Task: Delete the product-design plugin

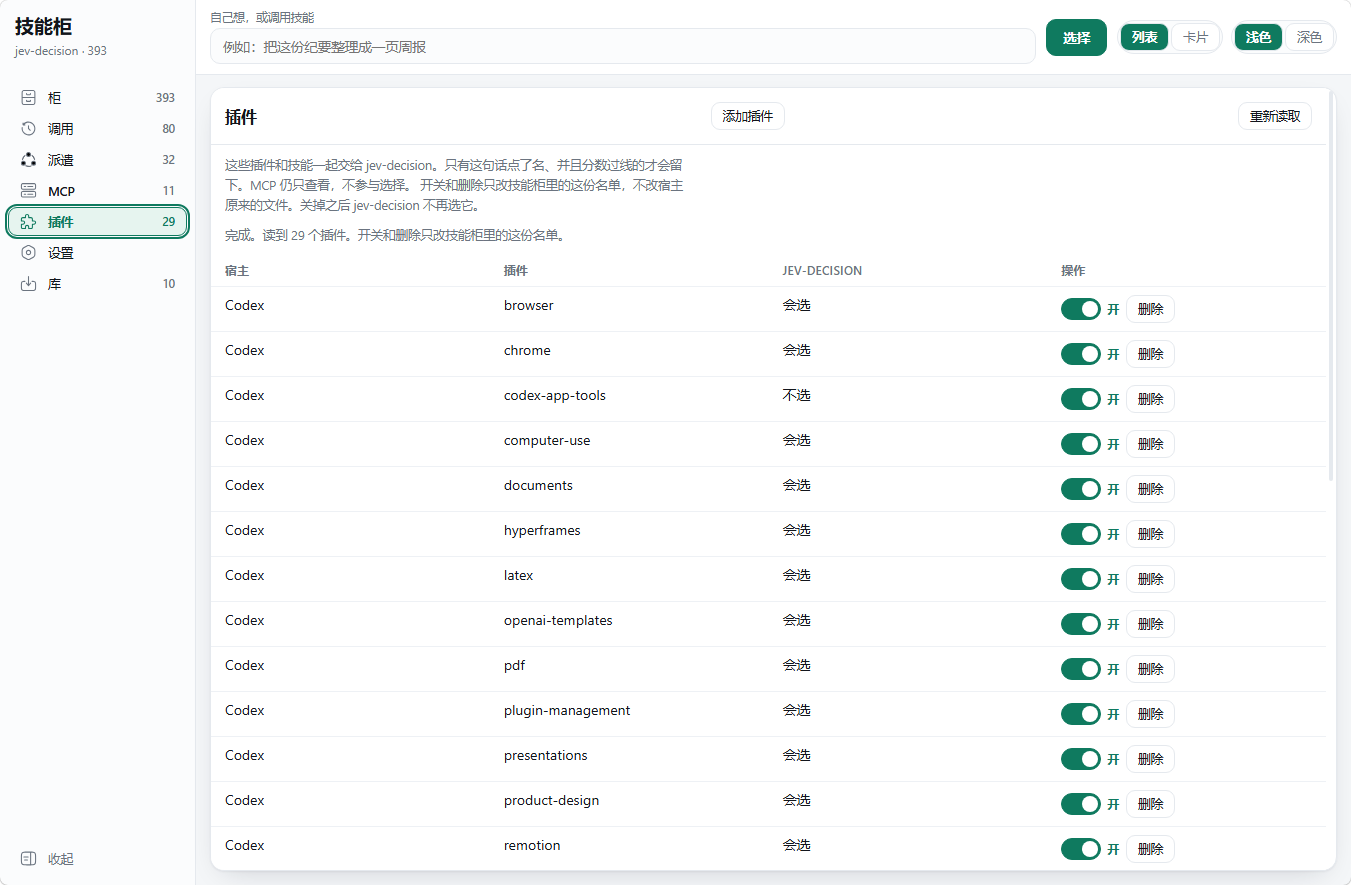Action: click(x=1150, y=804)
